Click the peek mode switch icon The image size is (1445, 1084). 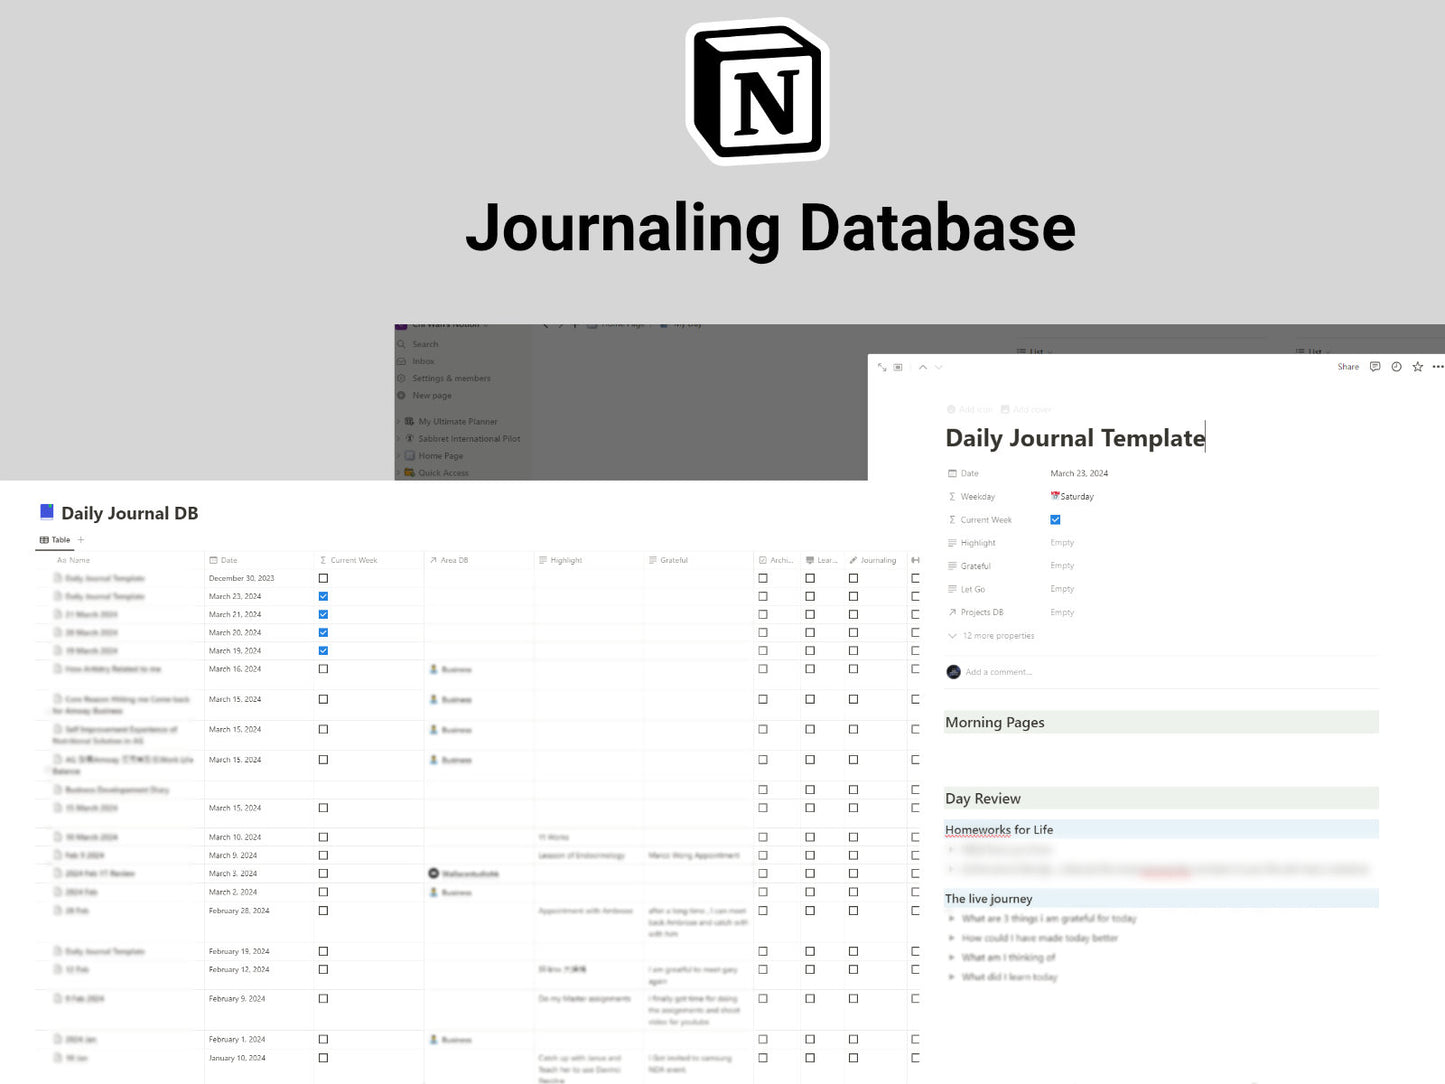point(898,367)
